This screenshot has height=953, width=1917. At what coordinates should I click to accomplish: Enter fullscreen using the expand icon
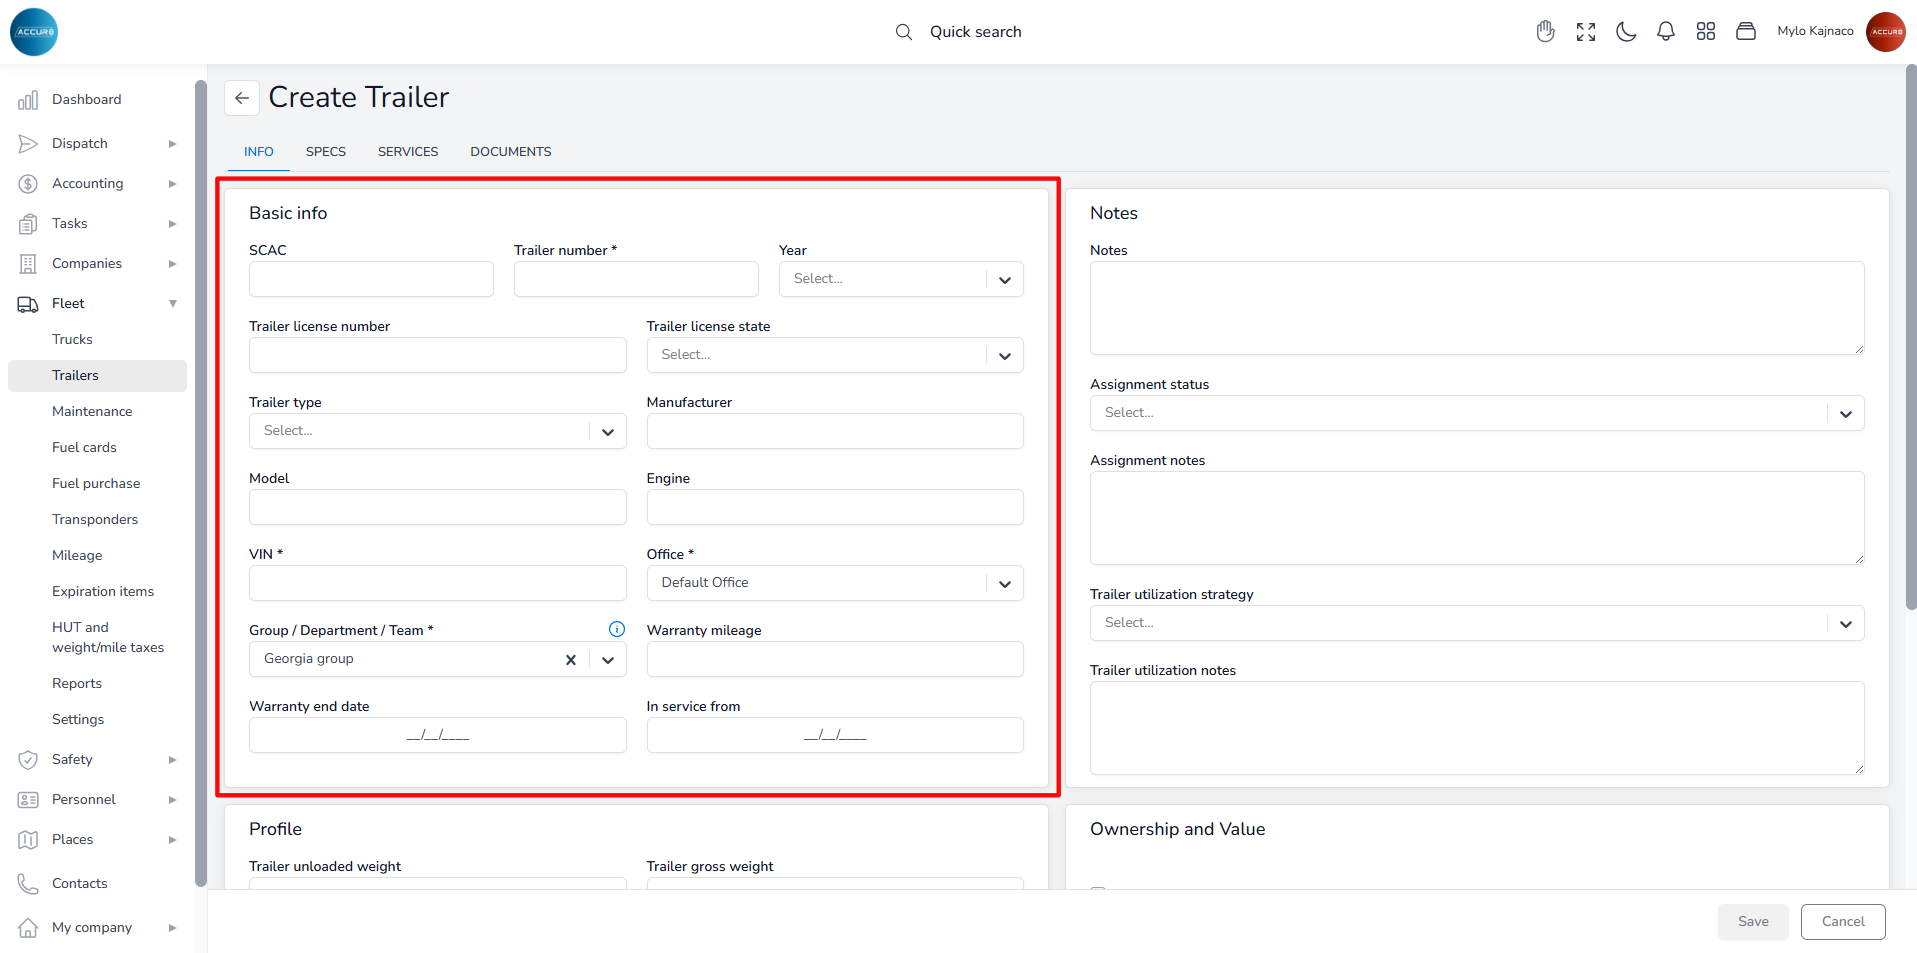click(x=1586, y=32)
